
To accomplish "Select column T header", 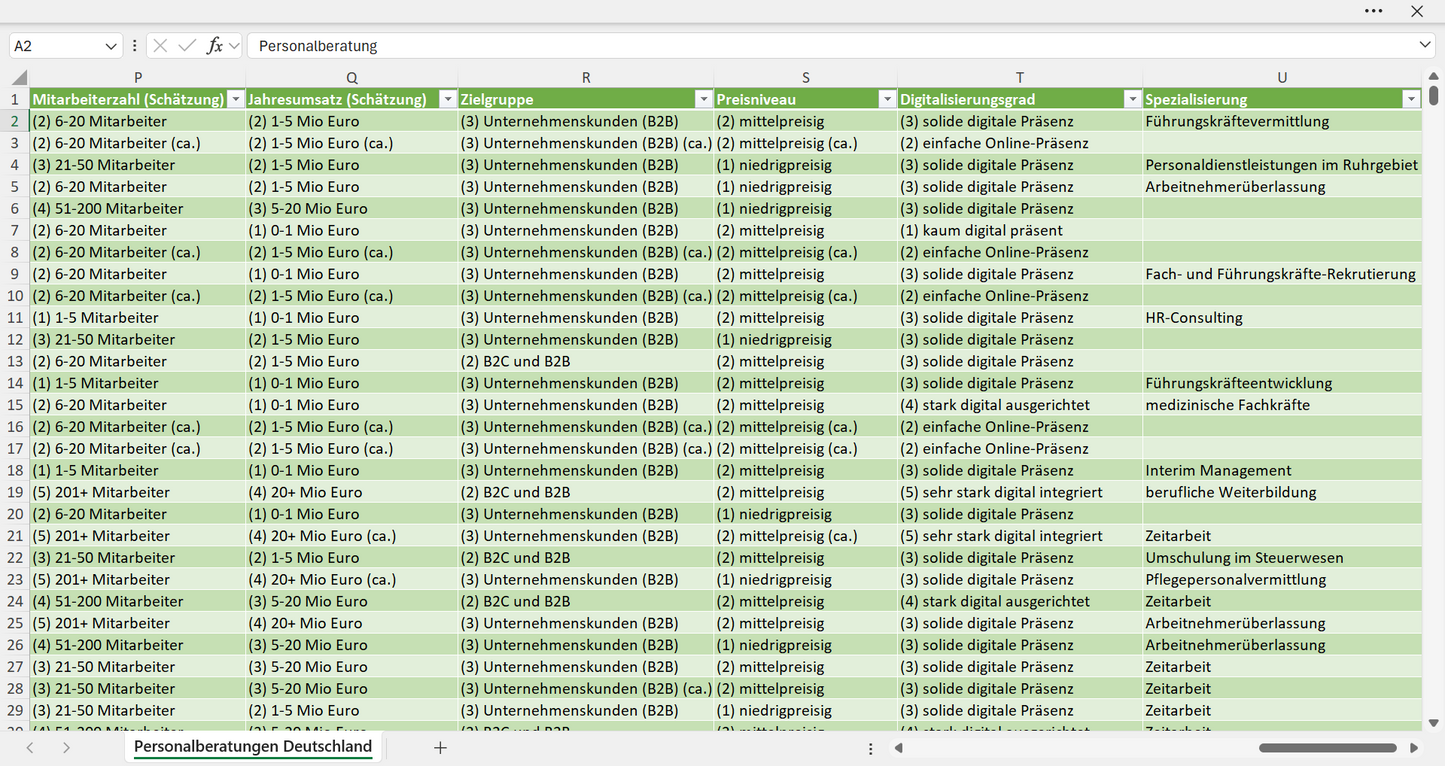I will [x=1020, y=78].
